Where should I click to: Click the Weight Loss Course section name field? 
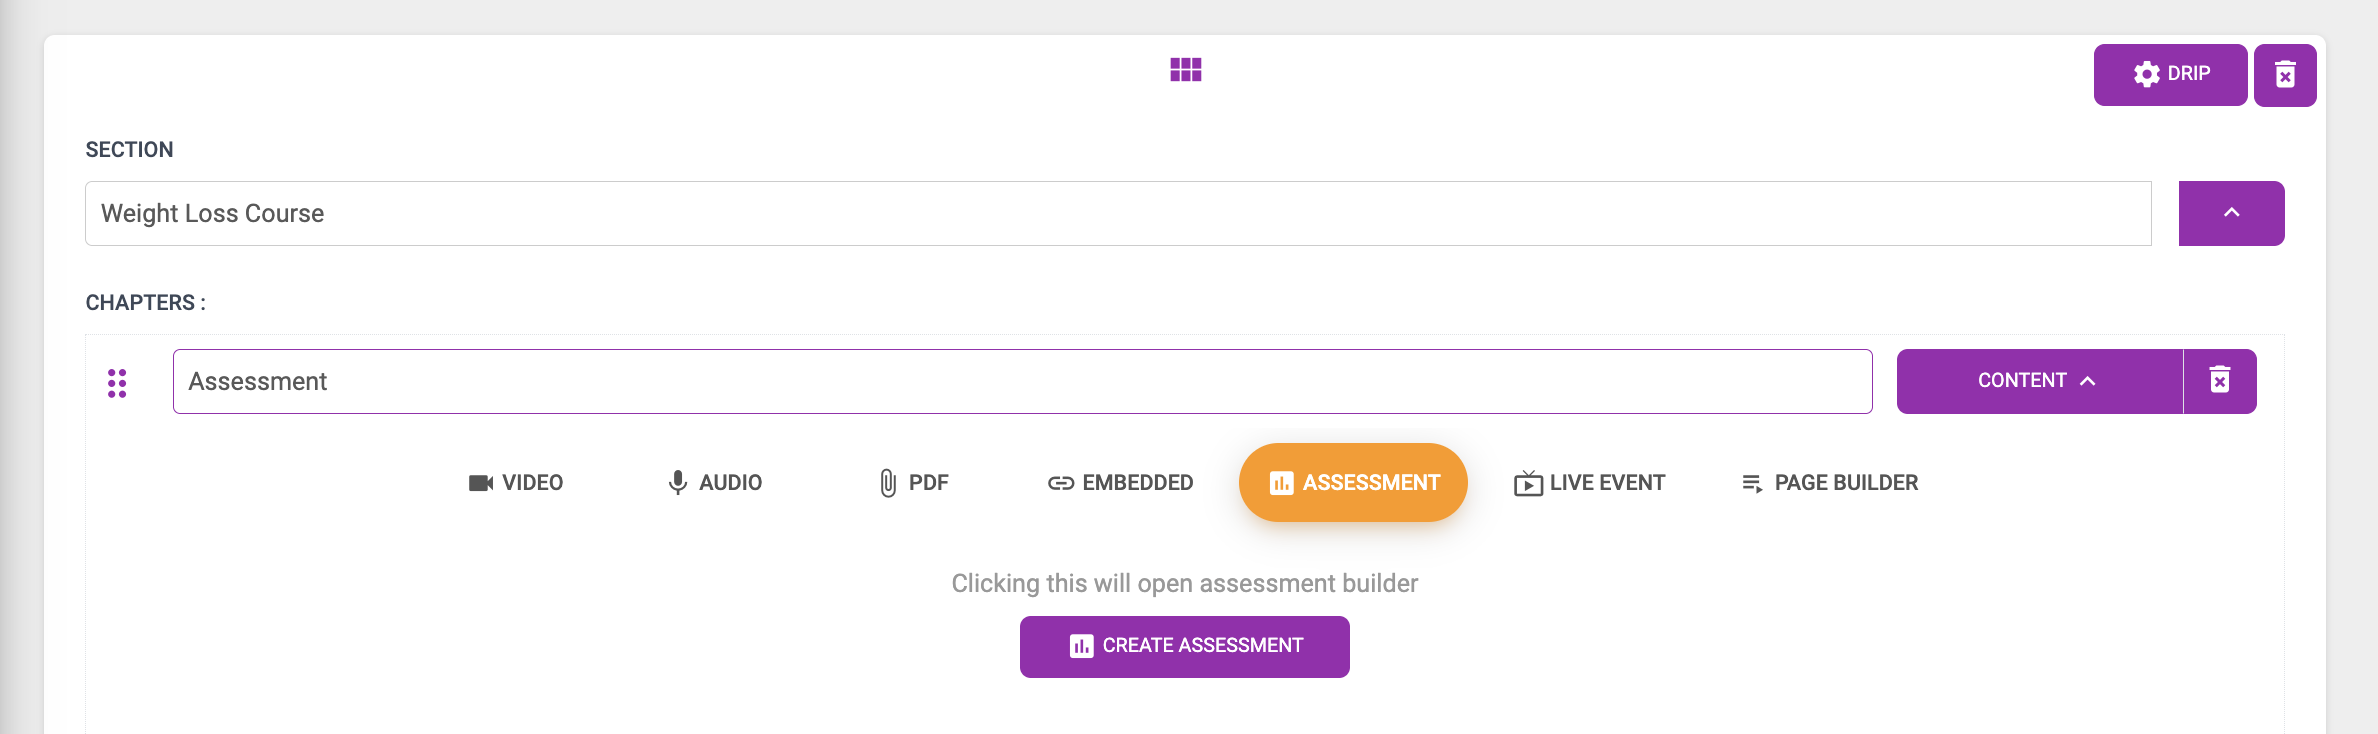1117,213
